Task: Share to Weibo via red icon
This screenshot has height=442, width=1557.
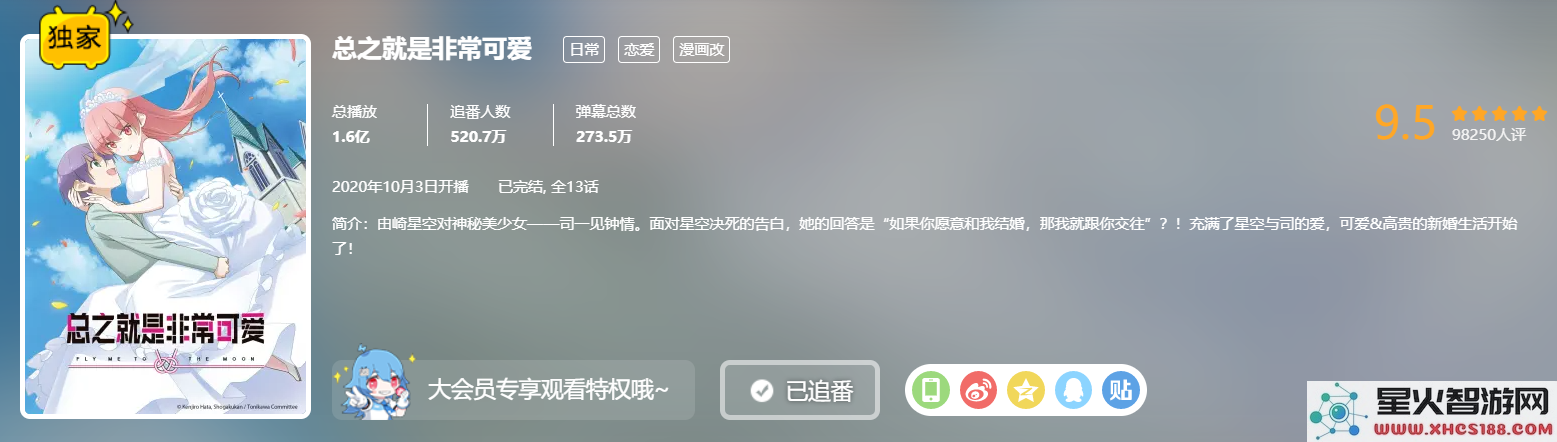Action: click(x=978, y=390)
